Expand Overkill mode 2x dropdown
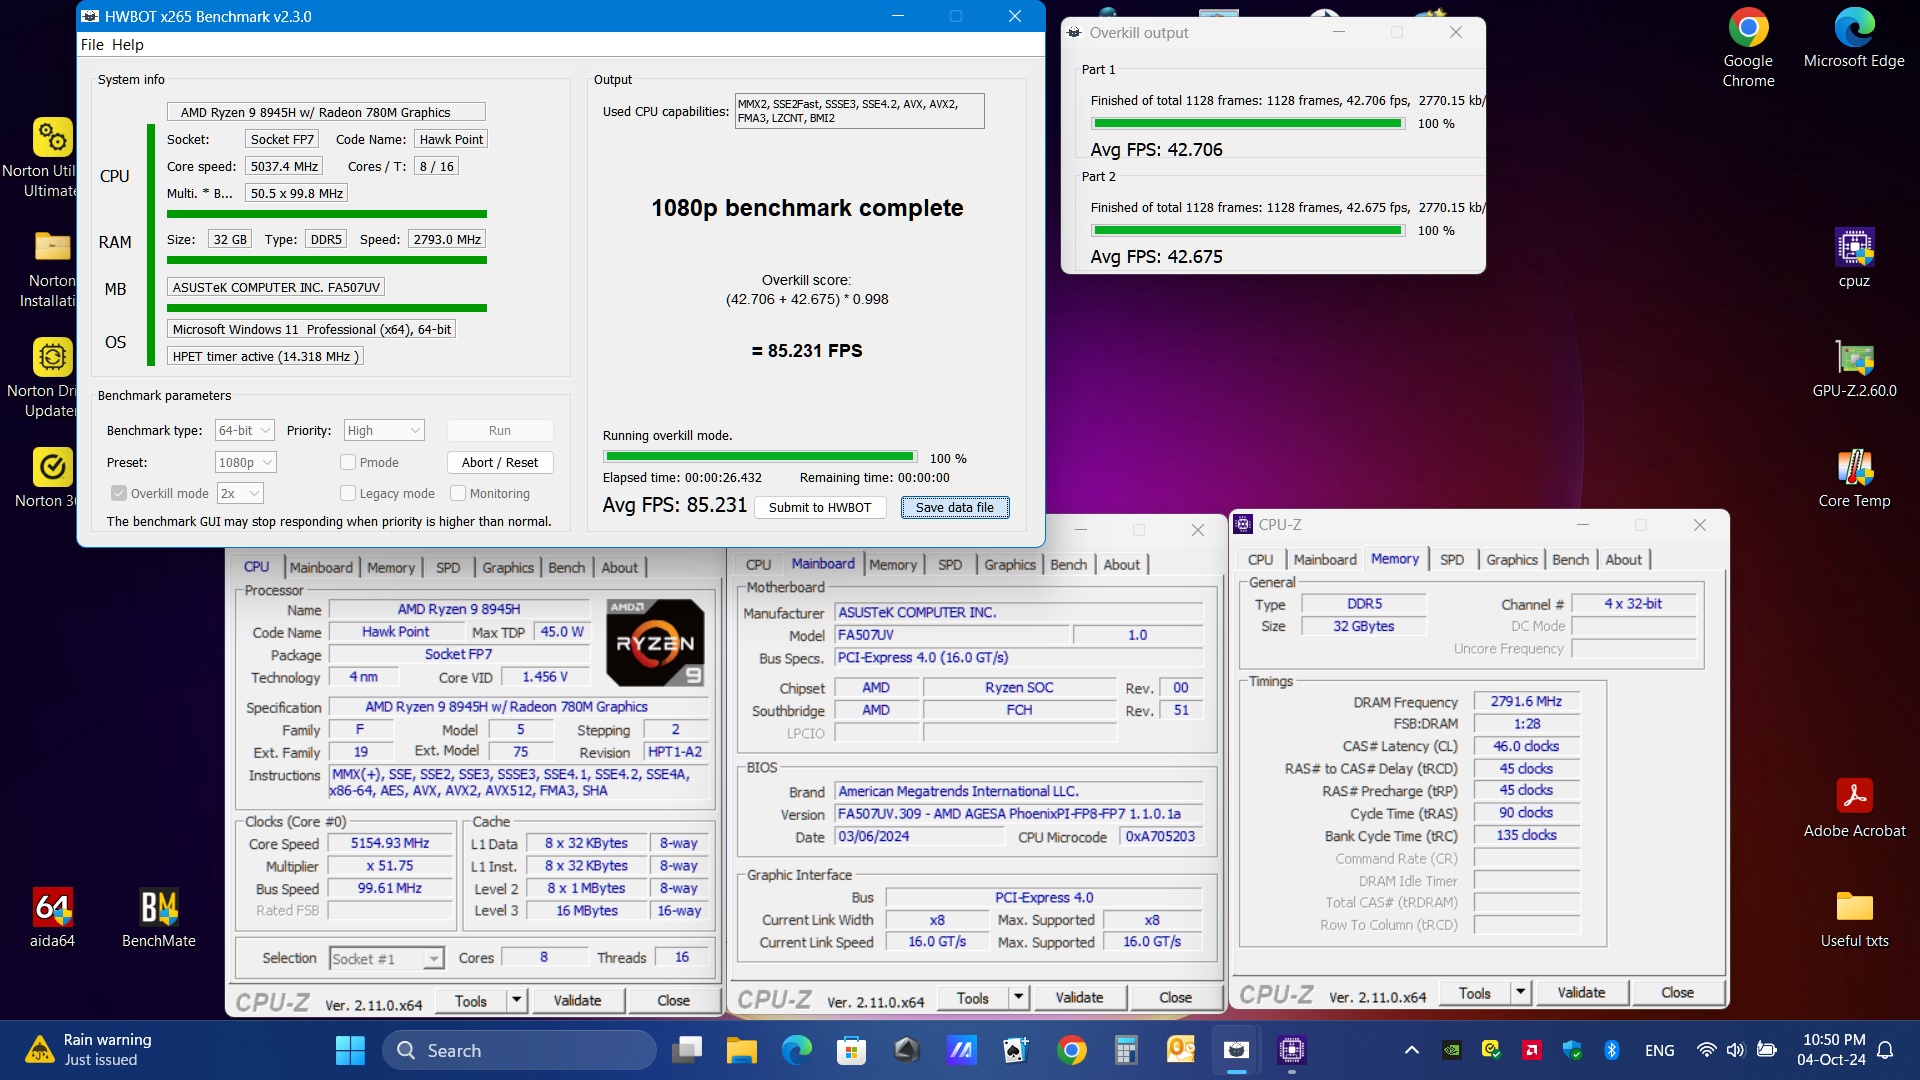 click(241, 493)
